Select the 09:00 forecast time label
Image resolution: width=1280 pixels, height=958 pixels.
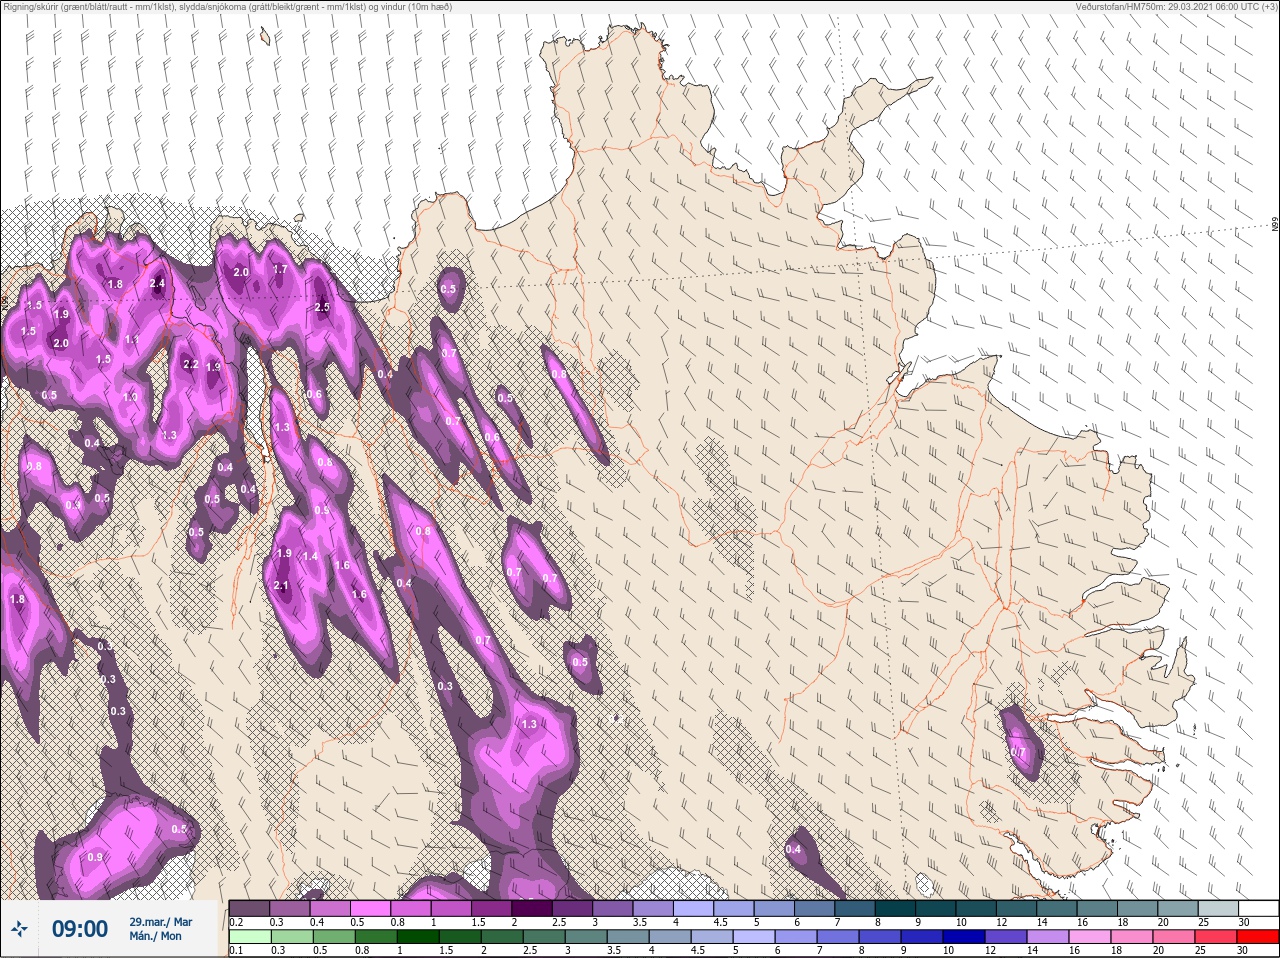[79, 929]
